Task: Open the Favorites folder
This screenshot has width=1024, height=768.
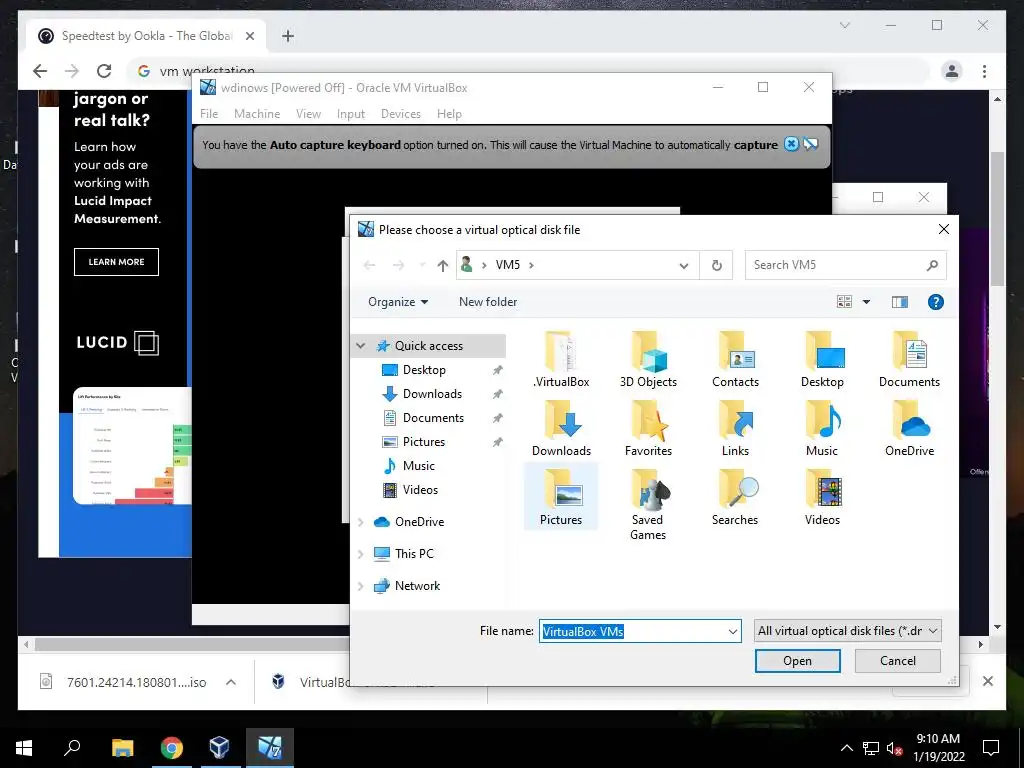Action: click(x=648, y=428)
